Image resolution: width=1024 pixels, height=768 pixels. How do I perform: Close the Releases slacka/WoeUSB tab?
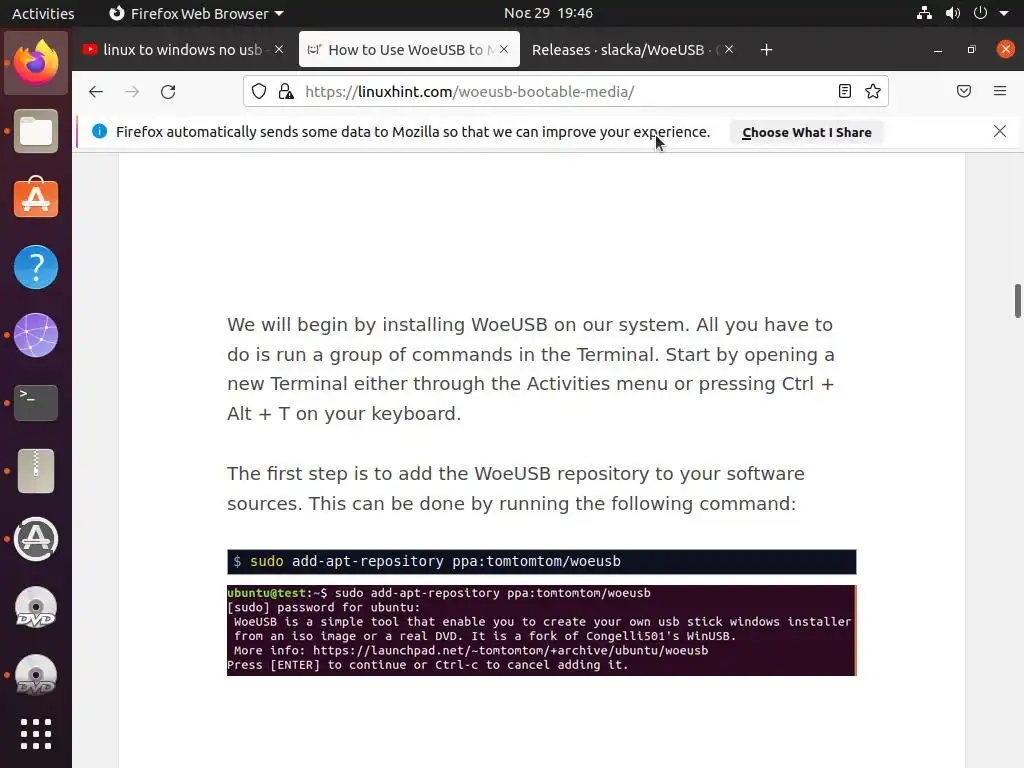[729, 49]
